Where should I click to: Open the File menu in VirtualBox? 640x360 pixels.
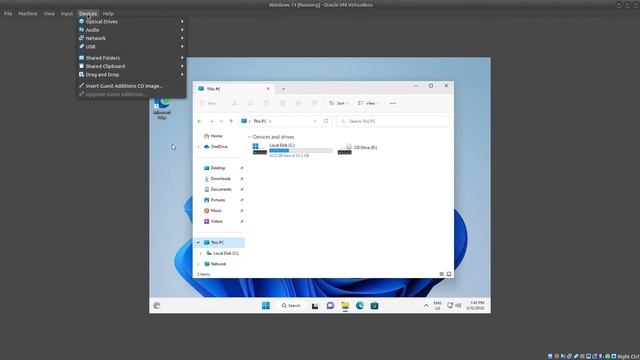[8, 13]
